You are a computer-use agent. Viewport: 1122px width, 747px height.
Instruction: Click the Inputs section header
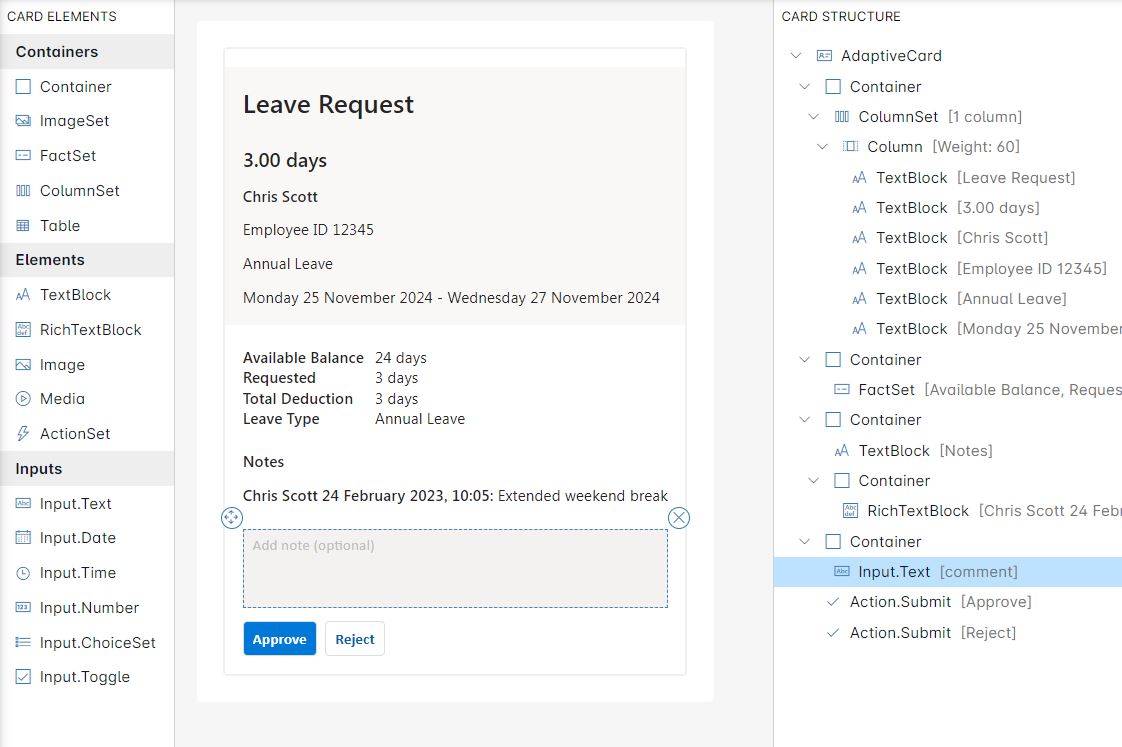[87, 469]
